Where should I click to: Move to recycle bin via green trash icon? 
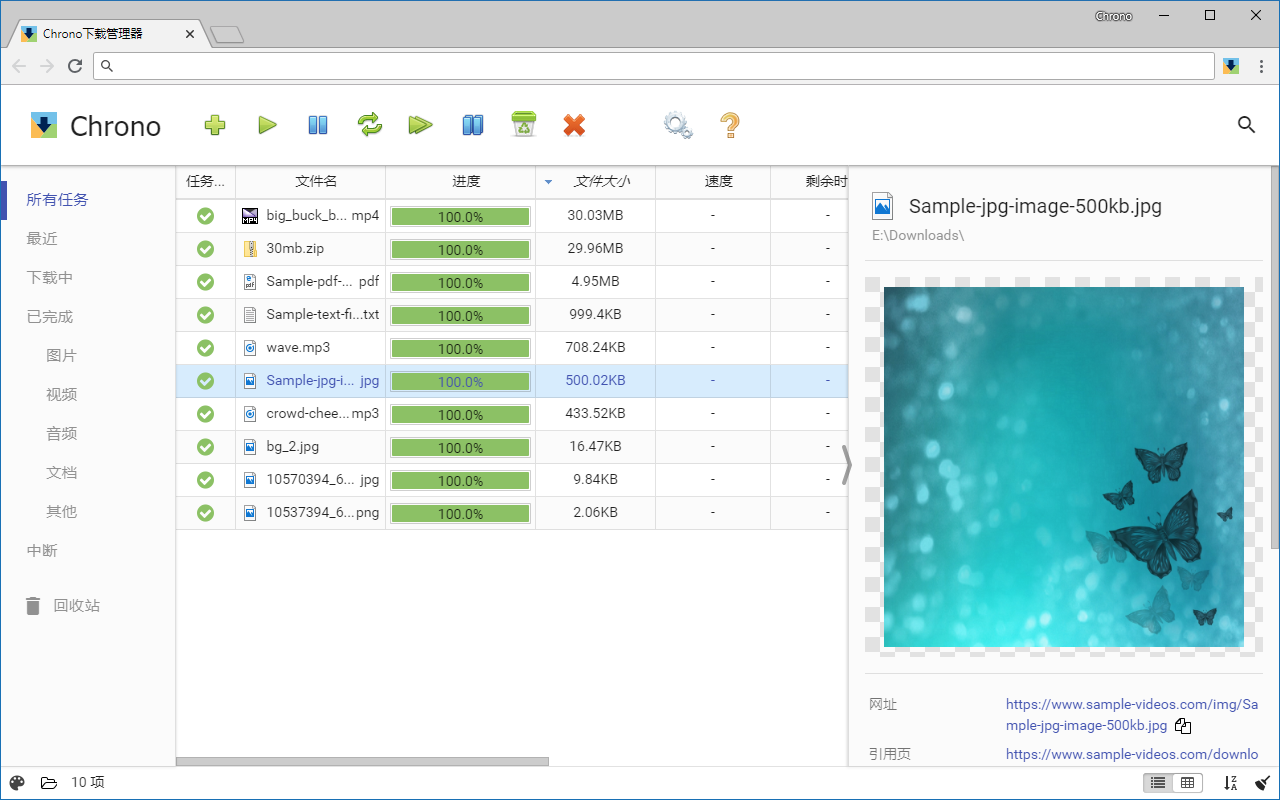click(x=524, y=124)
